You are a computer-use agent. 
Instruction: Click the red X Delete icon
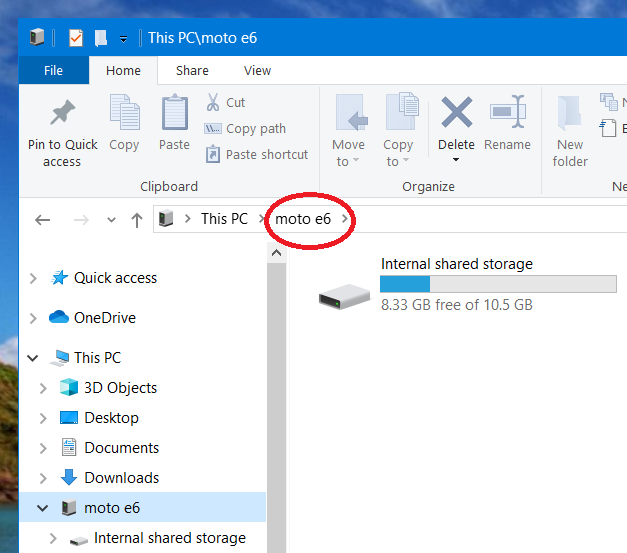tap(457, 112)
